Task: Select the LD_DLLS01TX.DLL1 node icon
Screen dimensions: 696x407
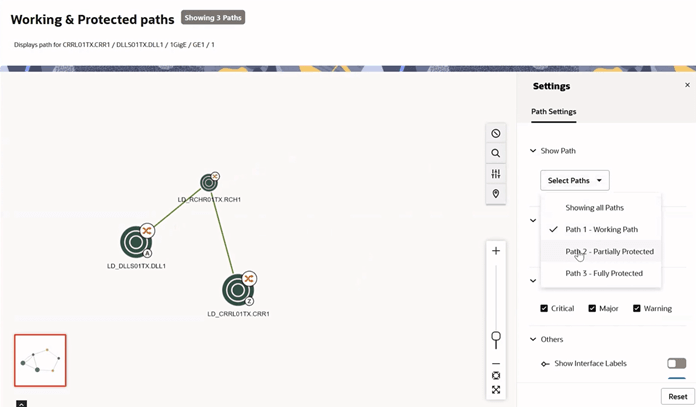Action: pyautogui.click(x=136, y=241)
